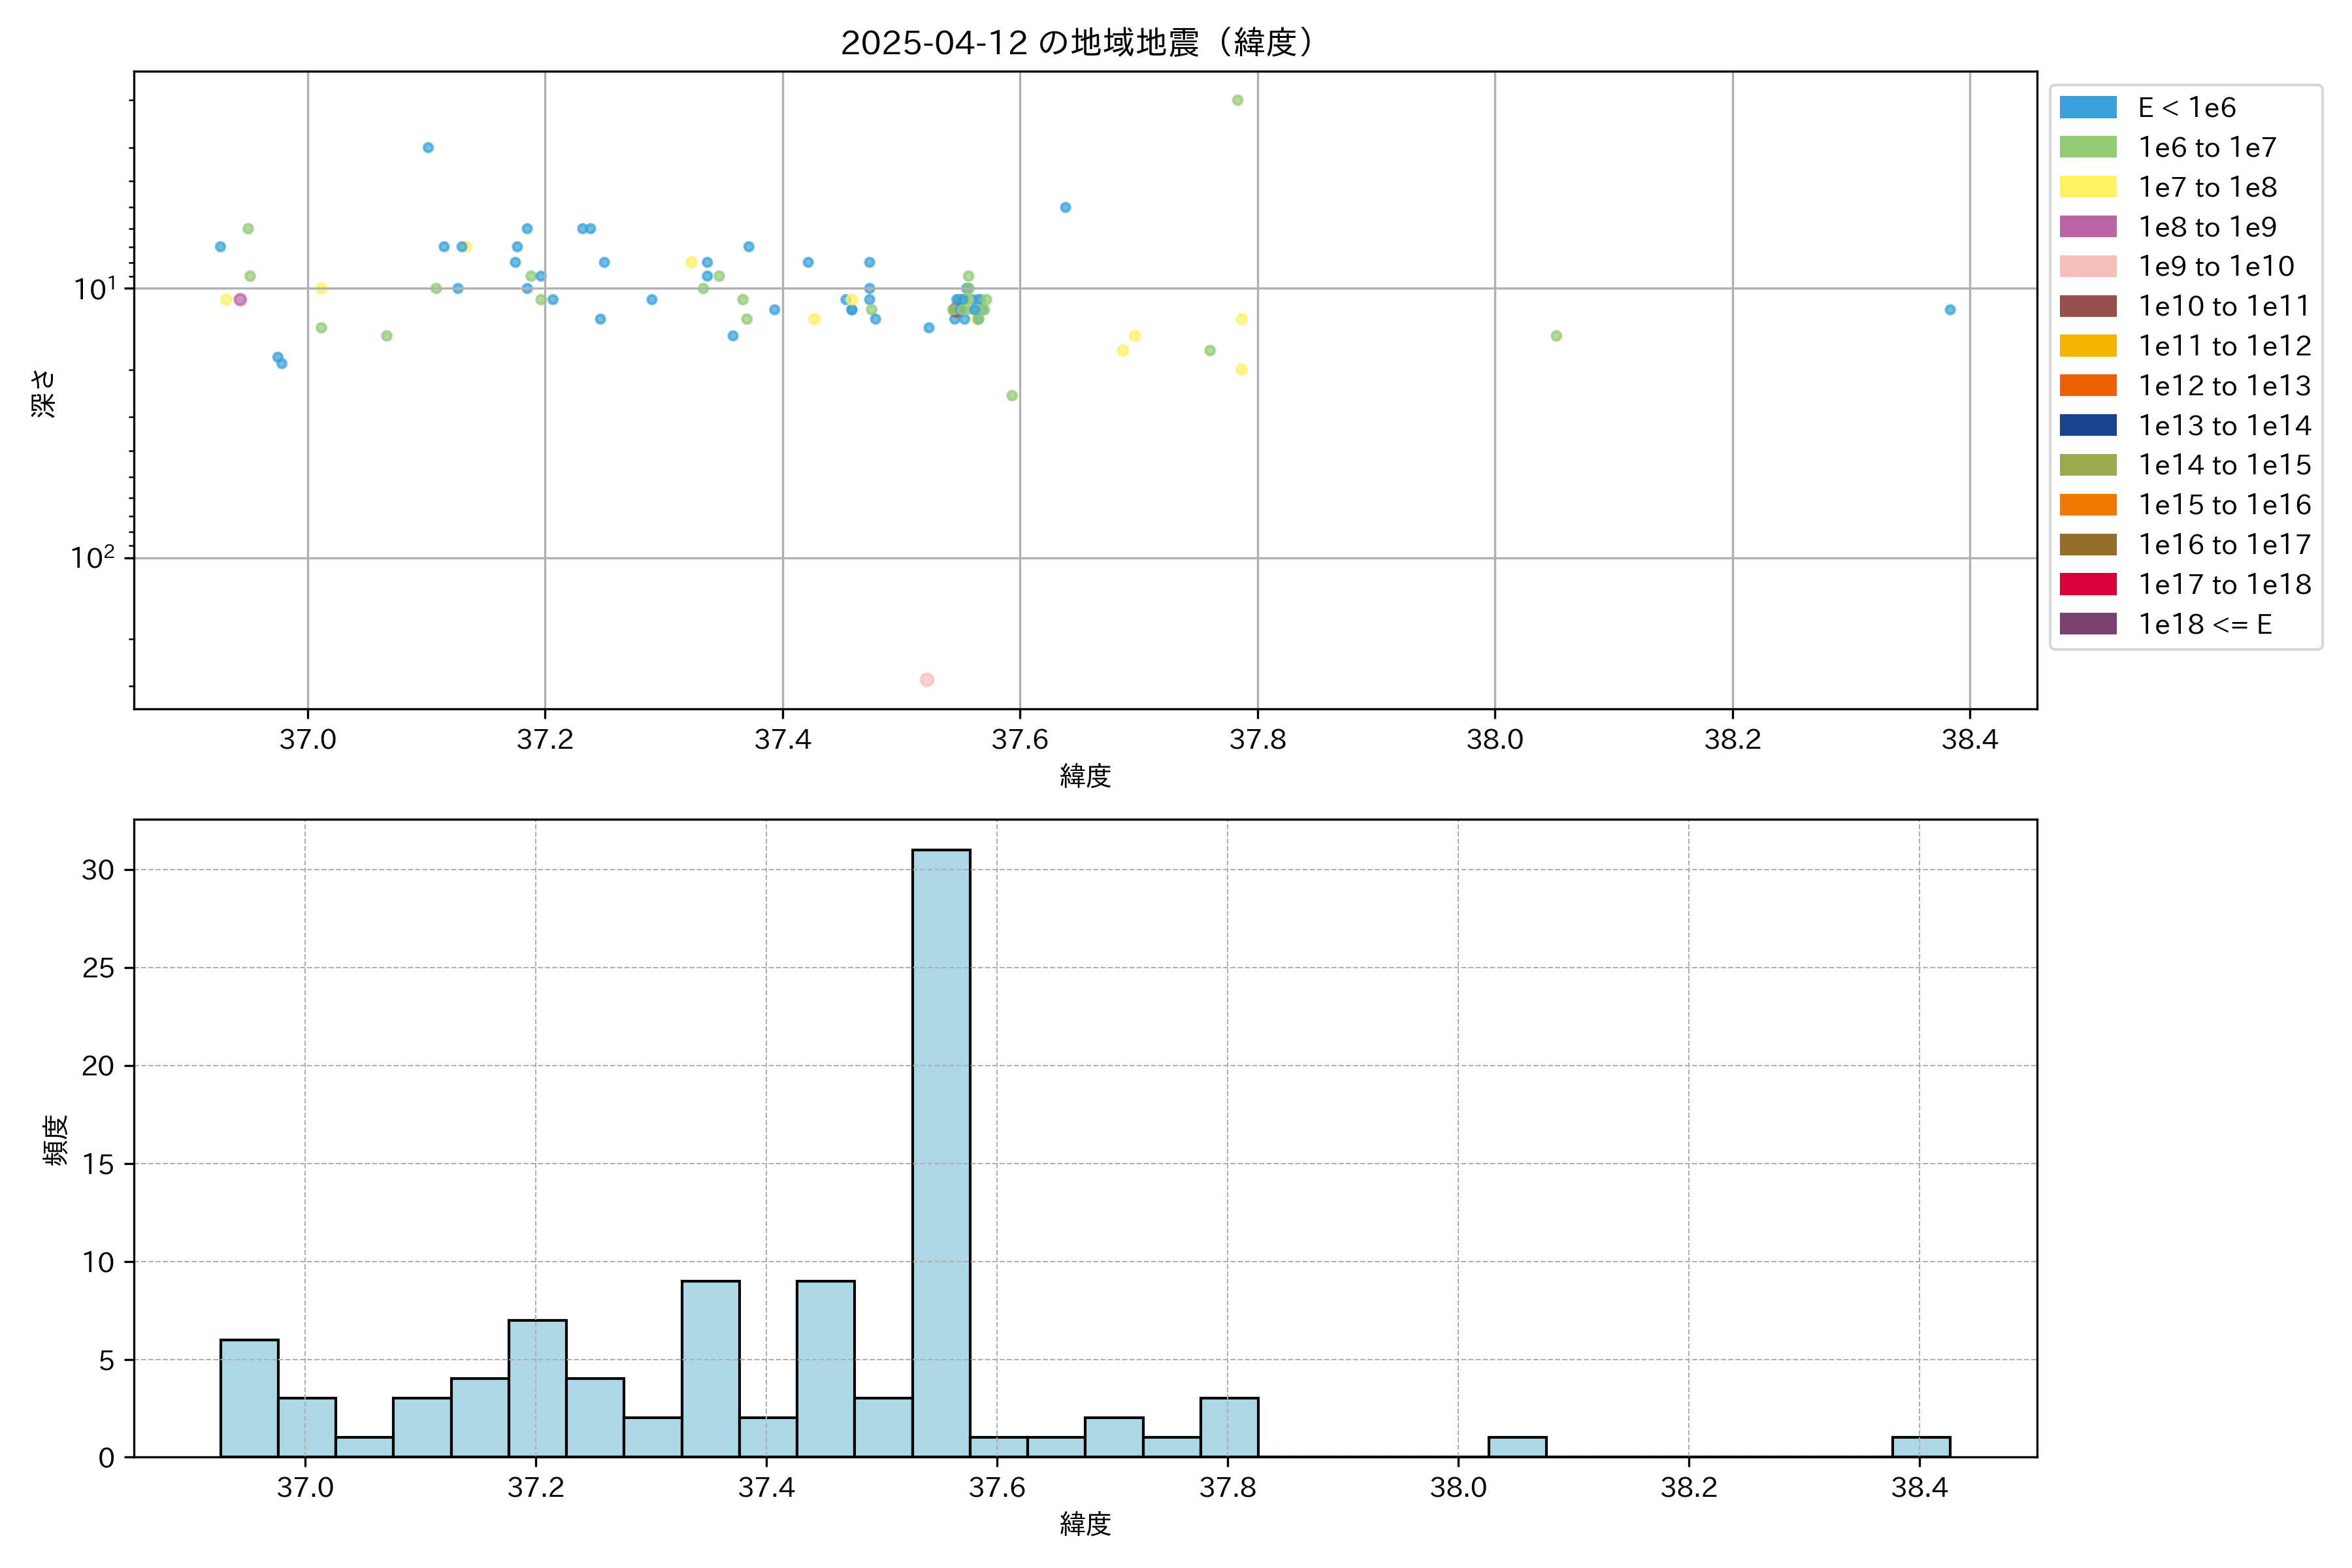Click the blue E < 1e6 legend swatch
Image resolution: width=2352 pixels, height=1568 pixels.
pos(2088,108)
